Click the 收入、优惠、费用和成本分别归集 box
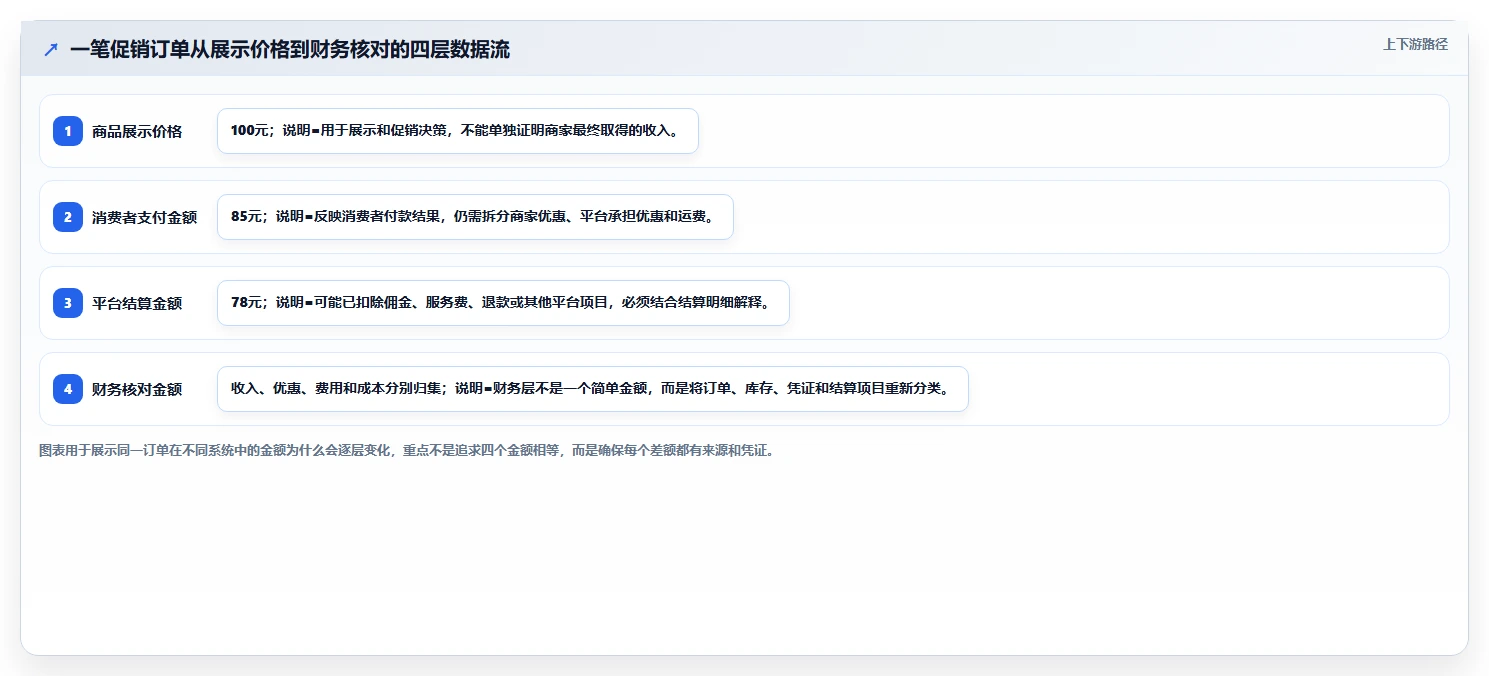1489x676 pixels. [x=593, y=389]
